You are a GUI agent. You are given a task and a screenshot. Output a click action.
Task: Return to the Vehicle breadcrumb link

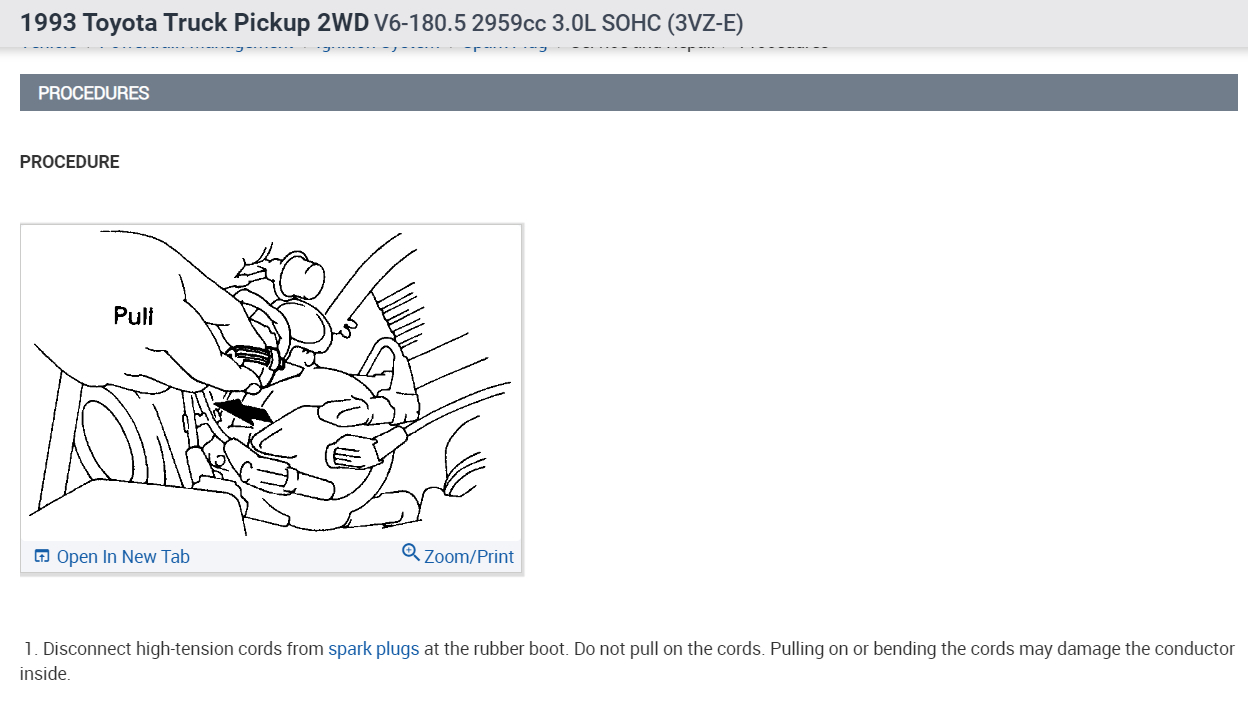(48, 43)
